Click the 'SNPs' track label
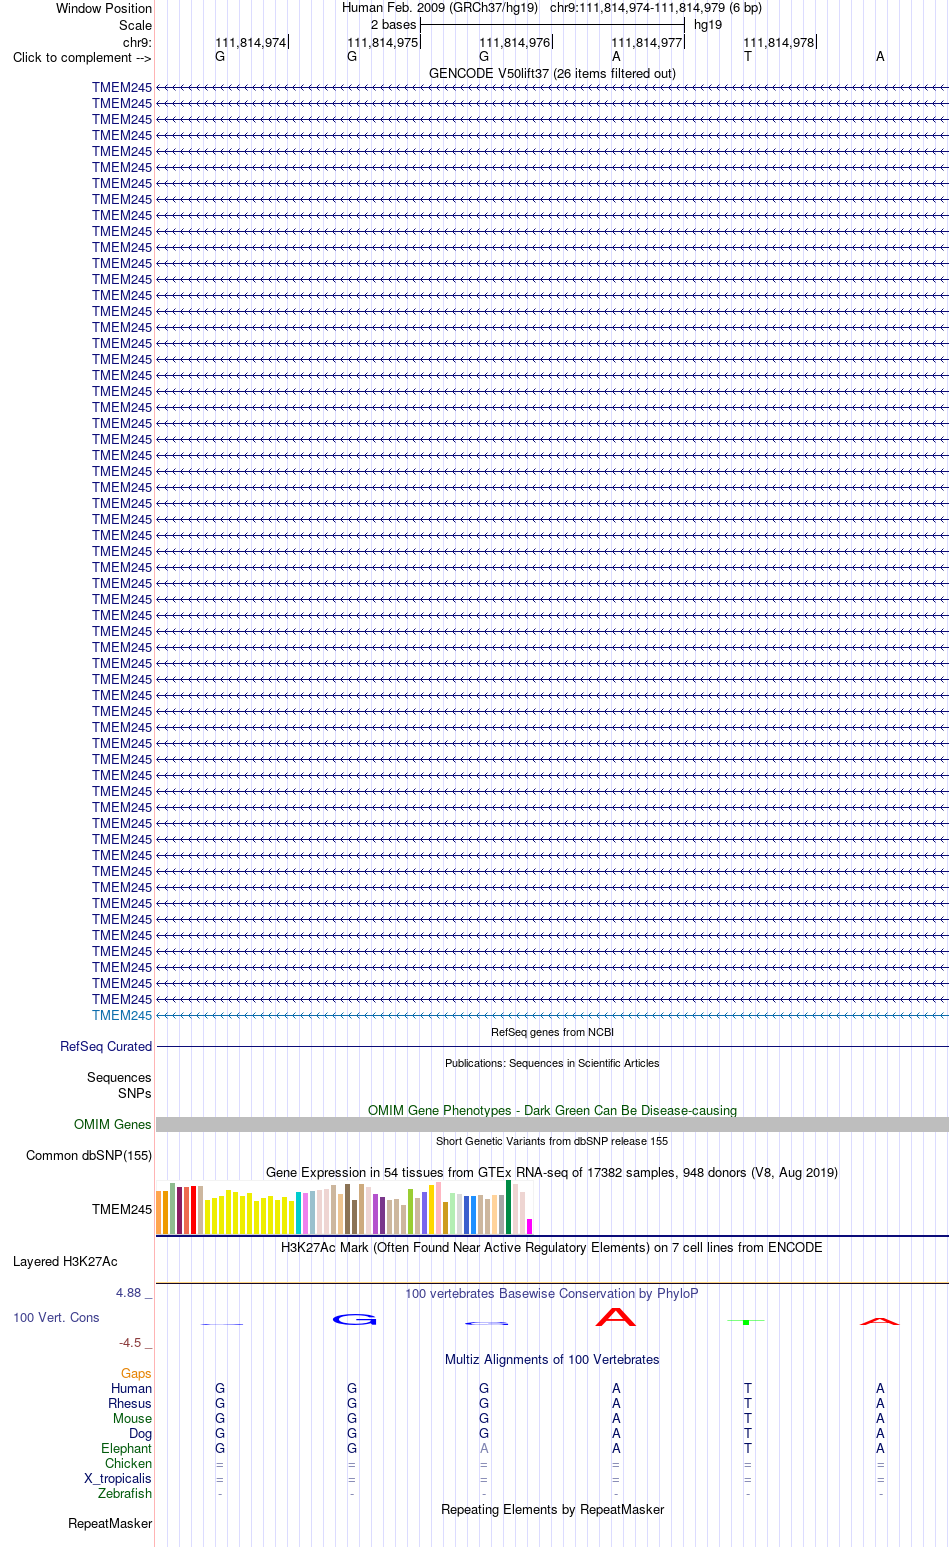This screenshot has width=950, height=1547. click(135, 1094)
